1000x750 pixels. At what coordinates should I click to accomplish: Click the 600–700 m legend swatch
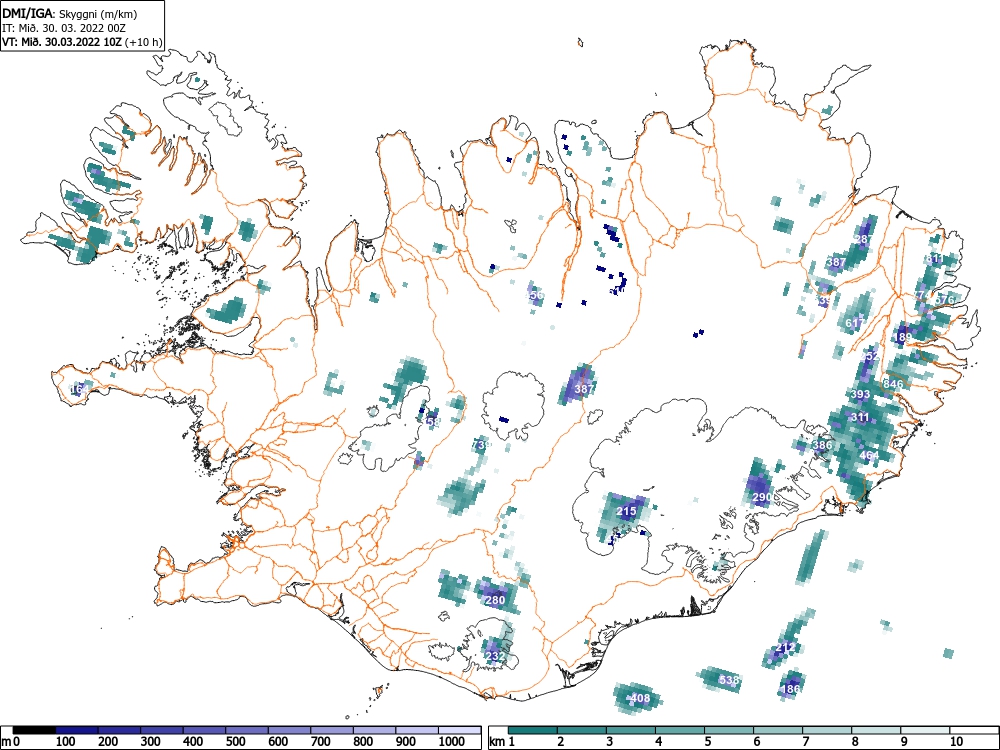(290, 730)
